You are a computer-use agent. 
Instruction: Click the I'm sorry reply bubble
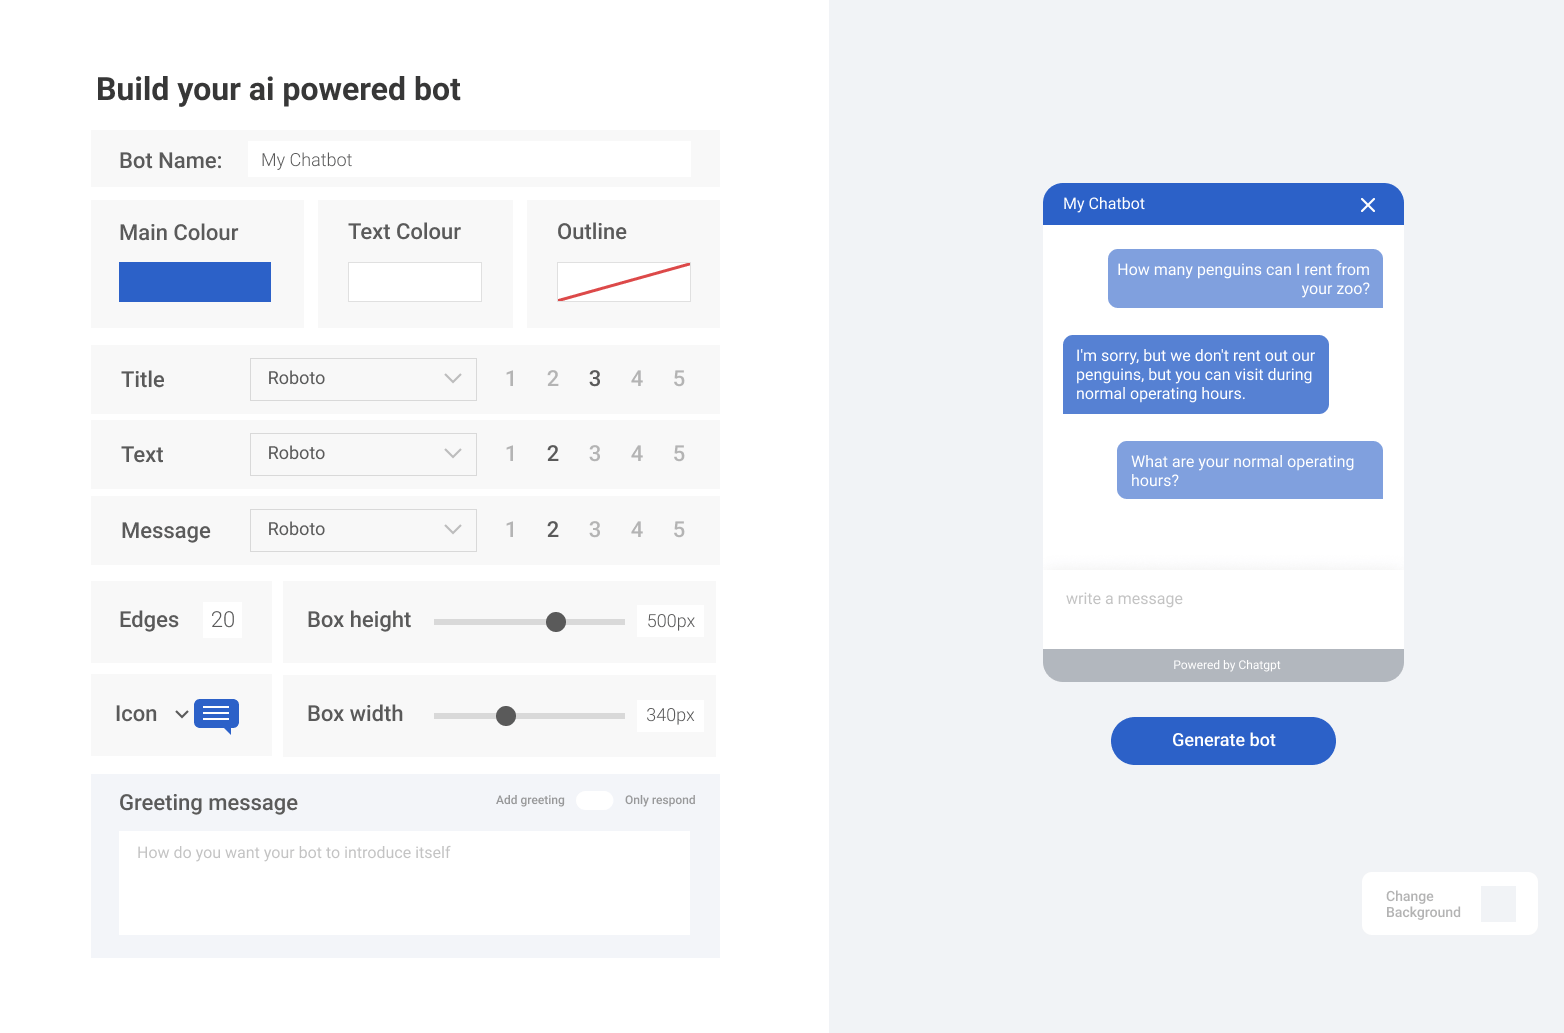[x=1196, y=375]
